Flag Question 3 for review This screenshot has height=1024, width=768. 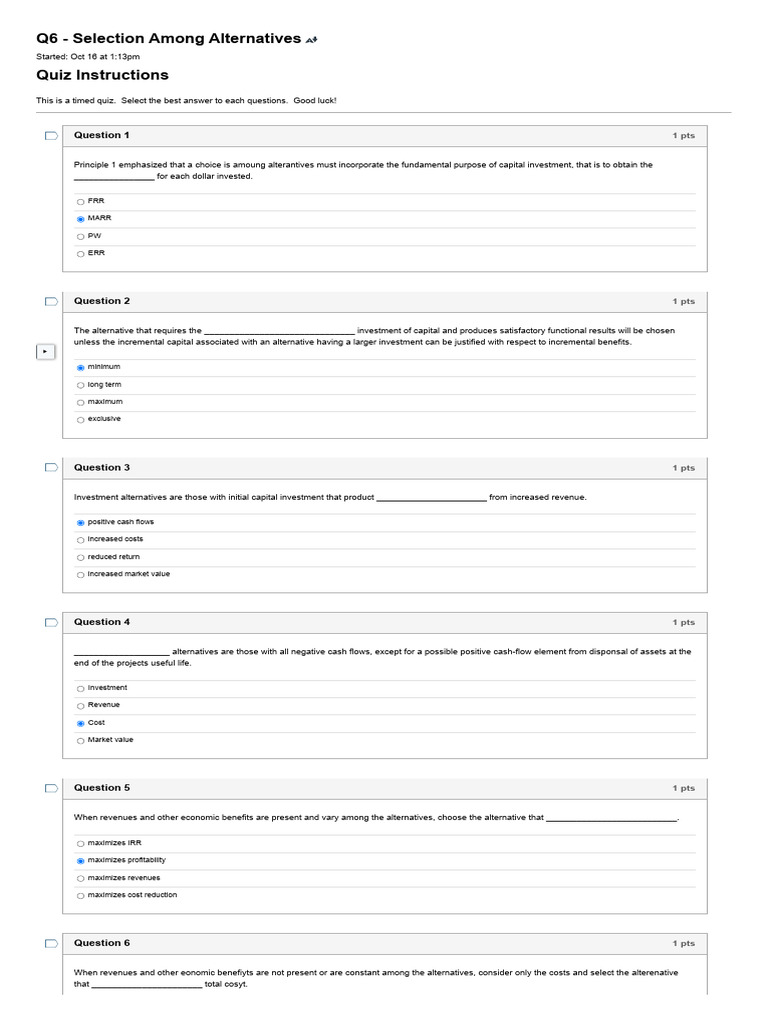pos(51,468)
